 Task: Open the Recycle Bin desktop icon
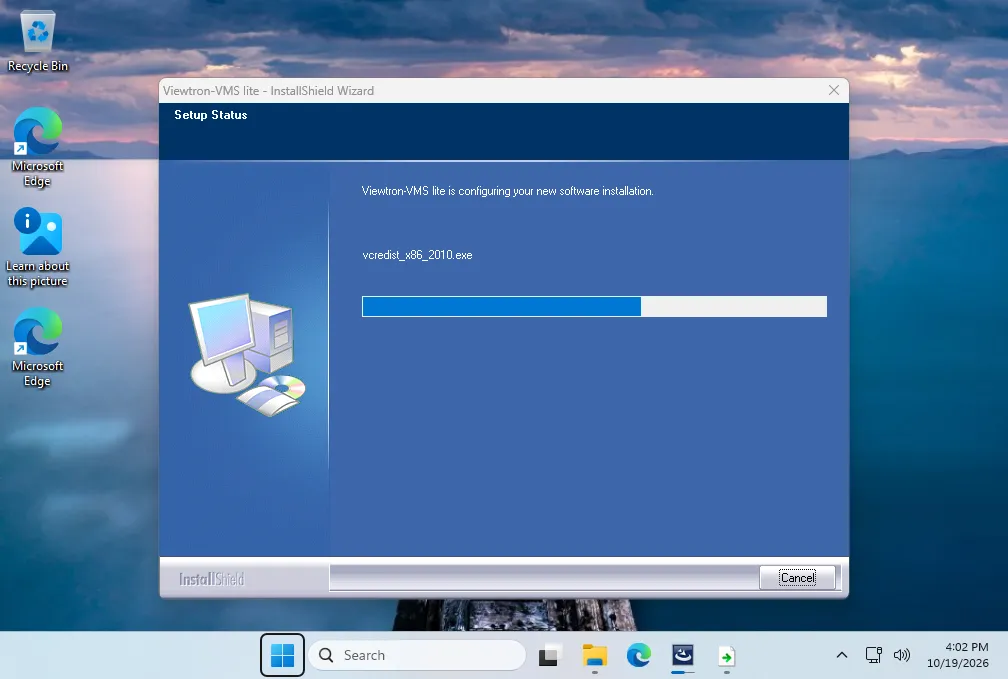38,41
